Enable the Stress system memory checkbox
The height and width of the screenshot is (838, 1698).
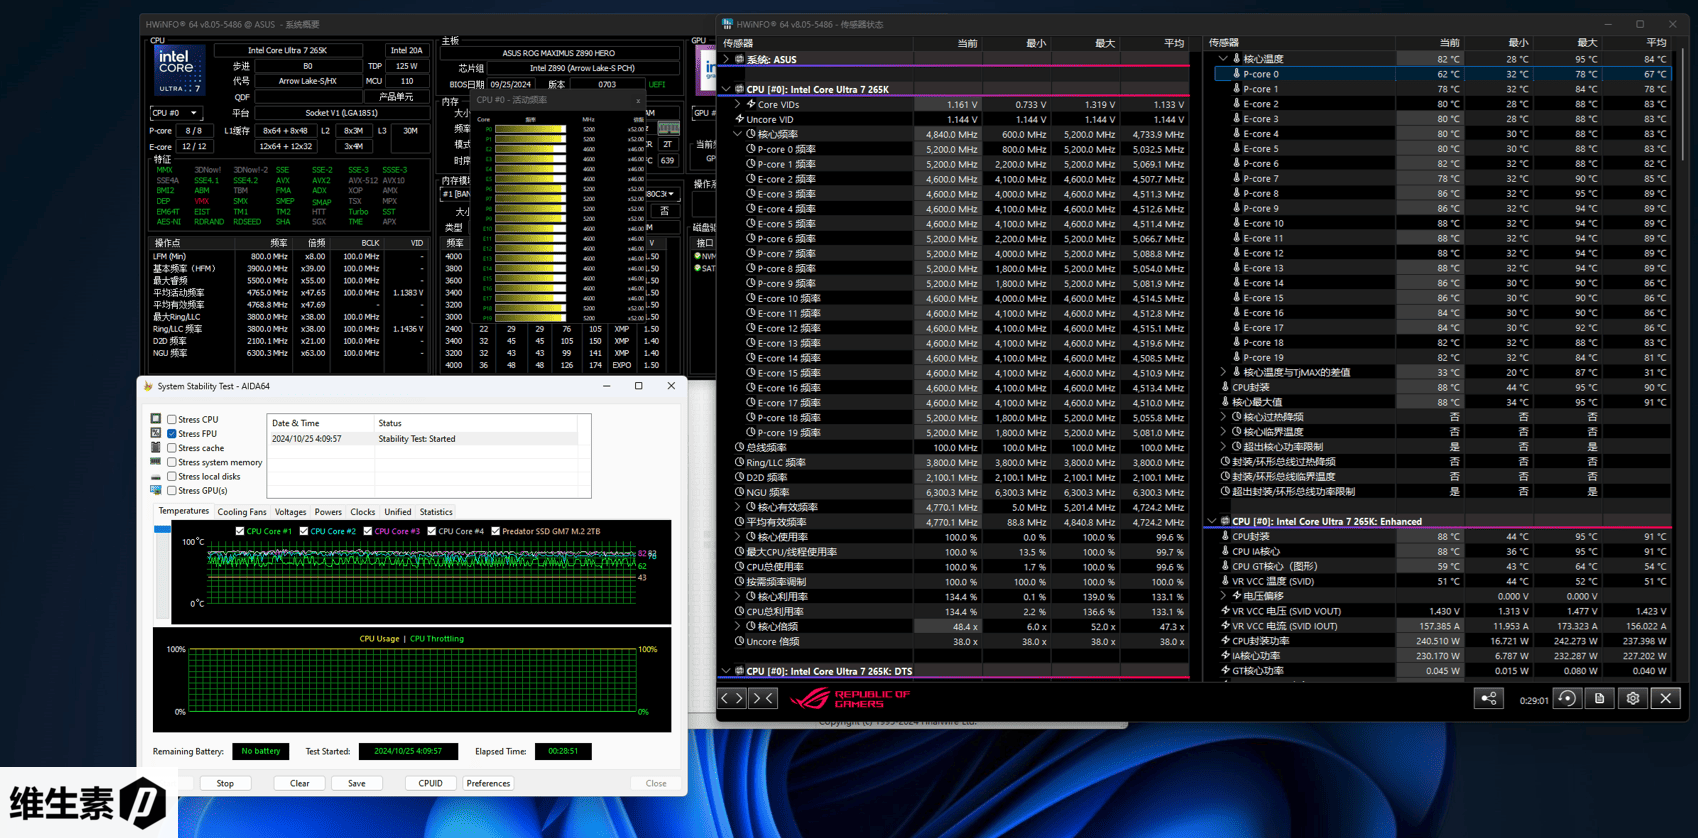pos(172,462)
